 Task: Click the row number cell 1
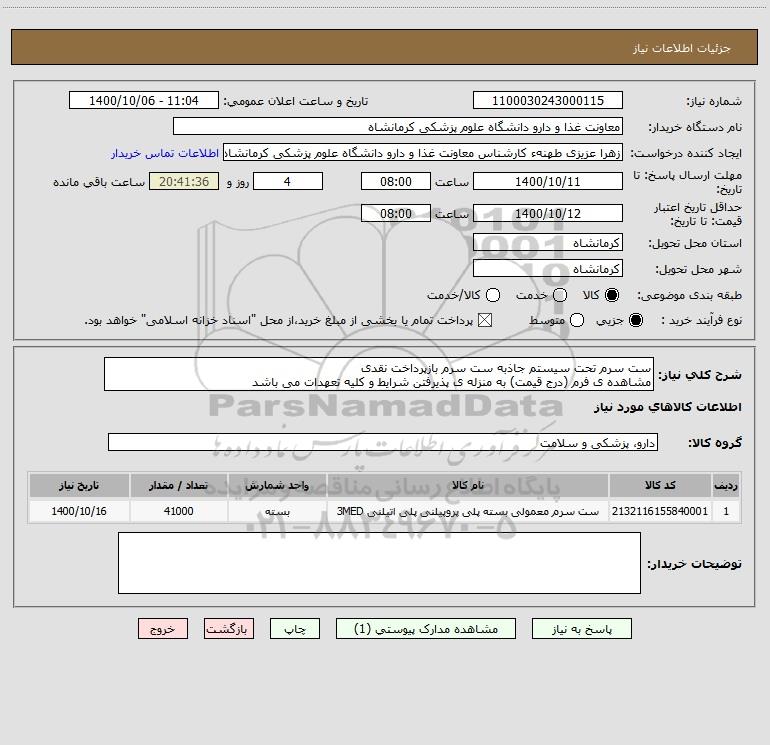coord(726,511)
